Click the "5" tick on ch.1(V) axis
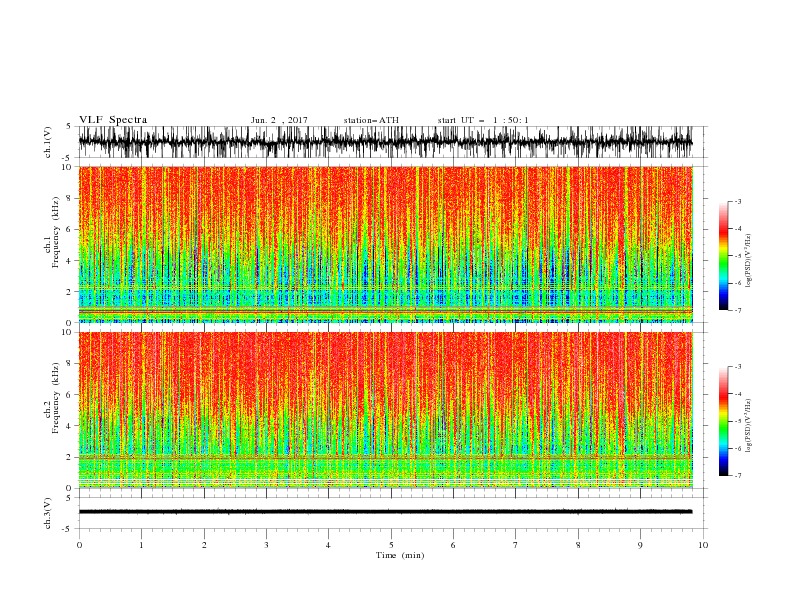The height and width of the screenshot is (612, 792). 69,126
